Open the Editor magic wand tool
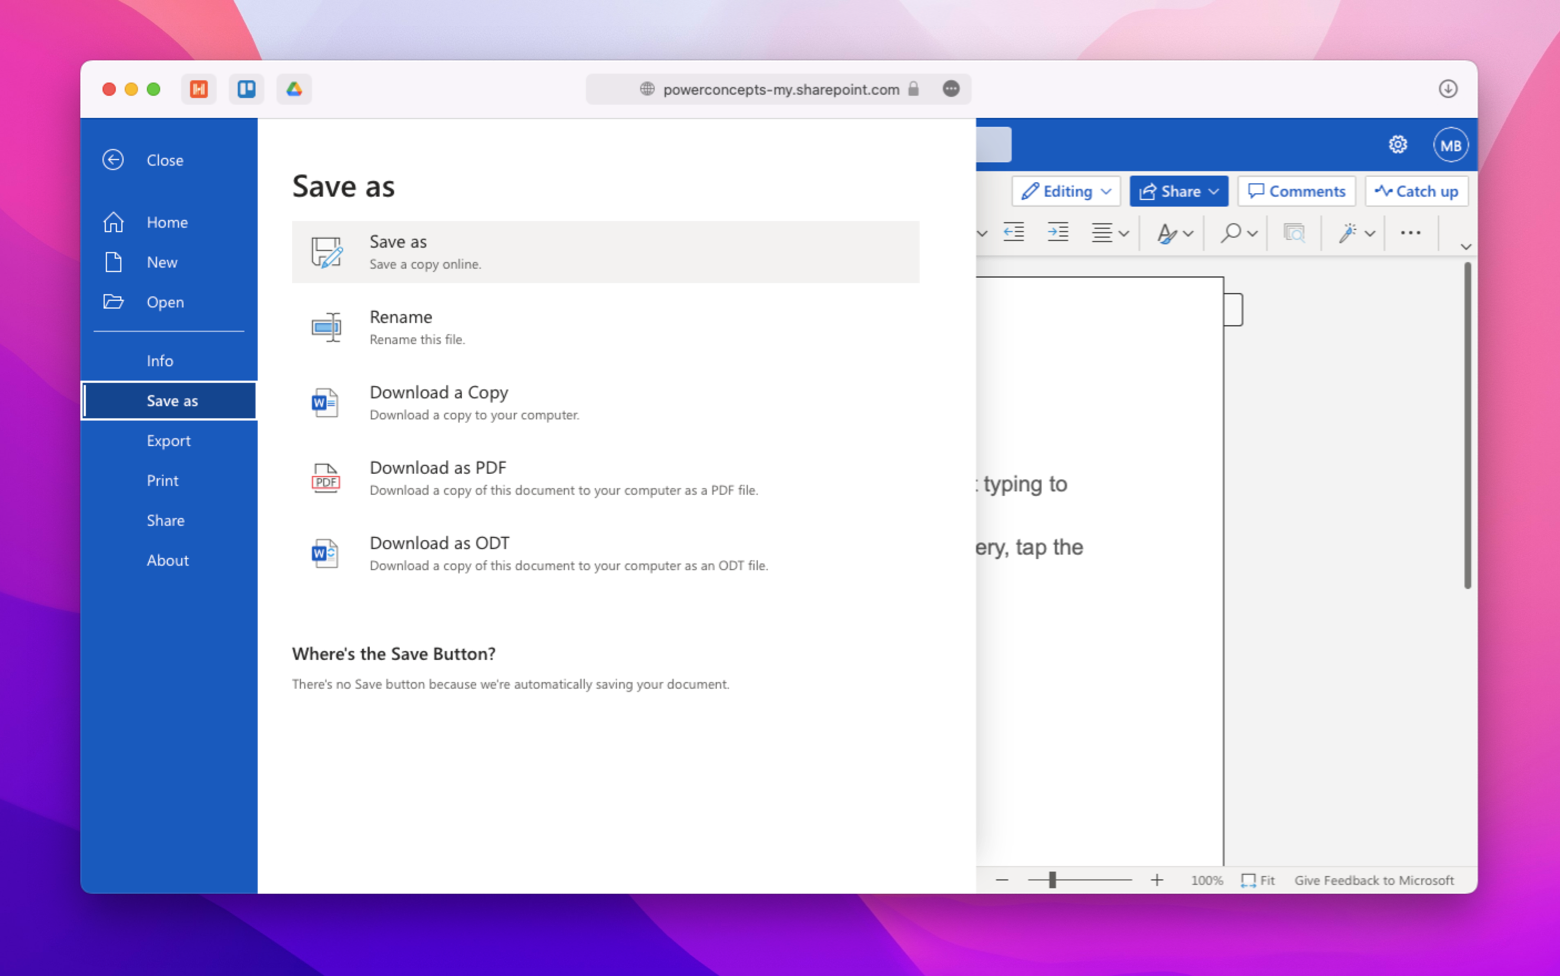Image resolution: width=1560 pixels, height=976 pixels. click(x=1348, y=232)
